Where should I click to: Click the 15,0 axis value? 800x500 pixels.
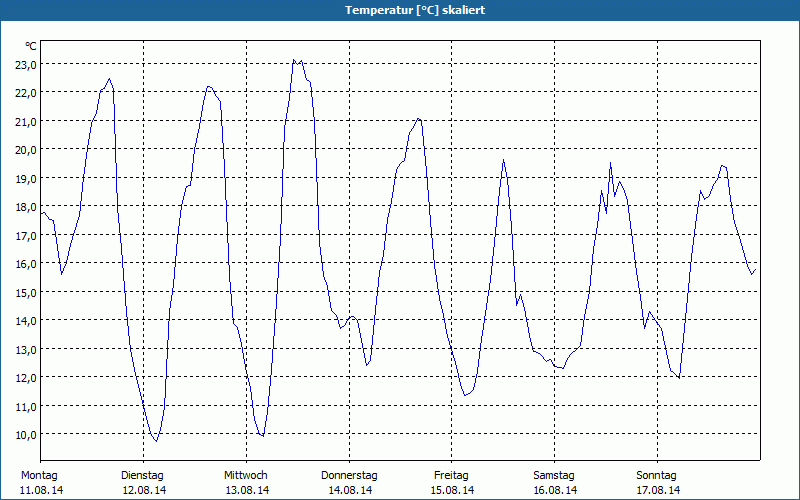(x=26, y=292)
